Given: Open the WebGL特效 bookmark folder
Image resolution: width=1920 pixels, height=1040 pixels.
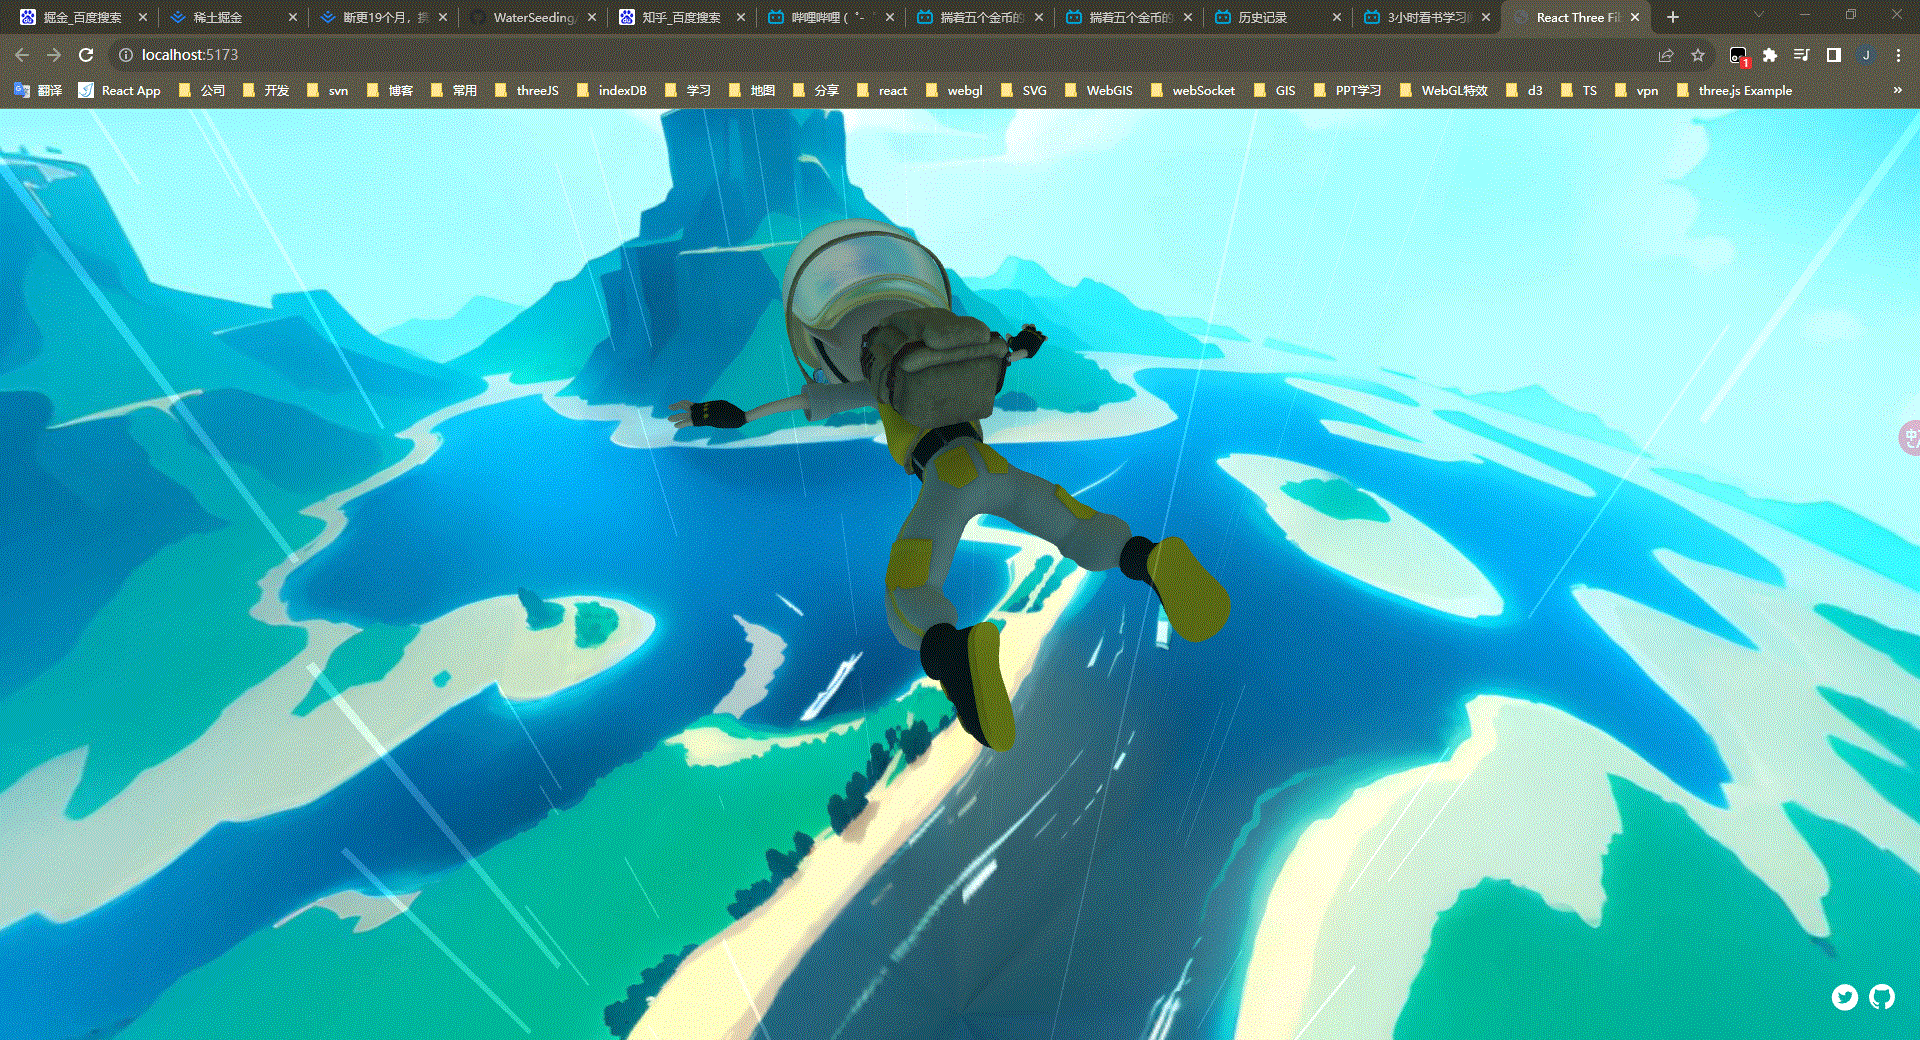Looking at the screenshot, I should 1445,90.
